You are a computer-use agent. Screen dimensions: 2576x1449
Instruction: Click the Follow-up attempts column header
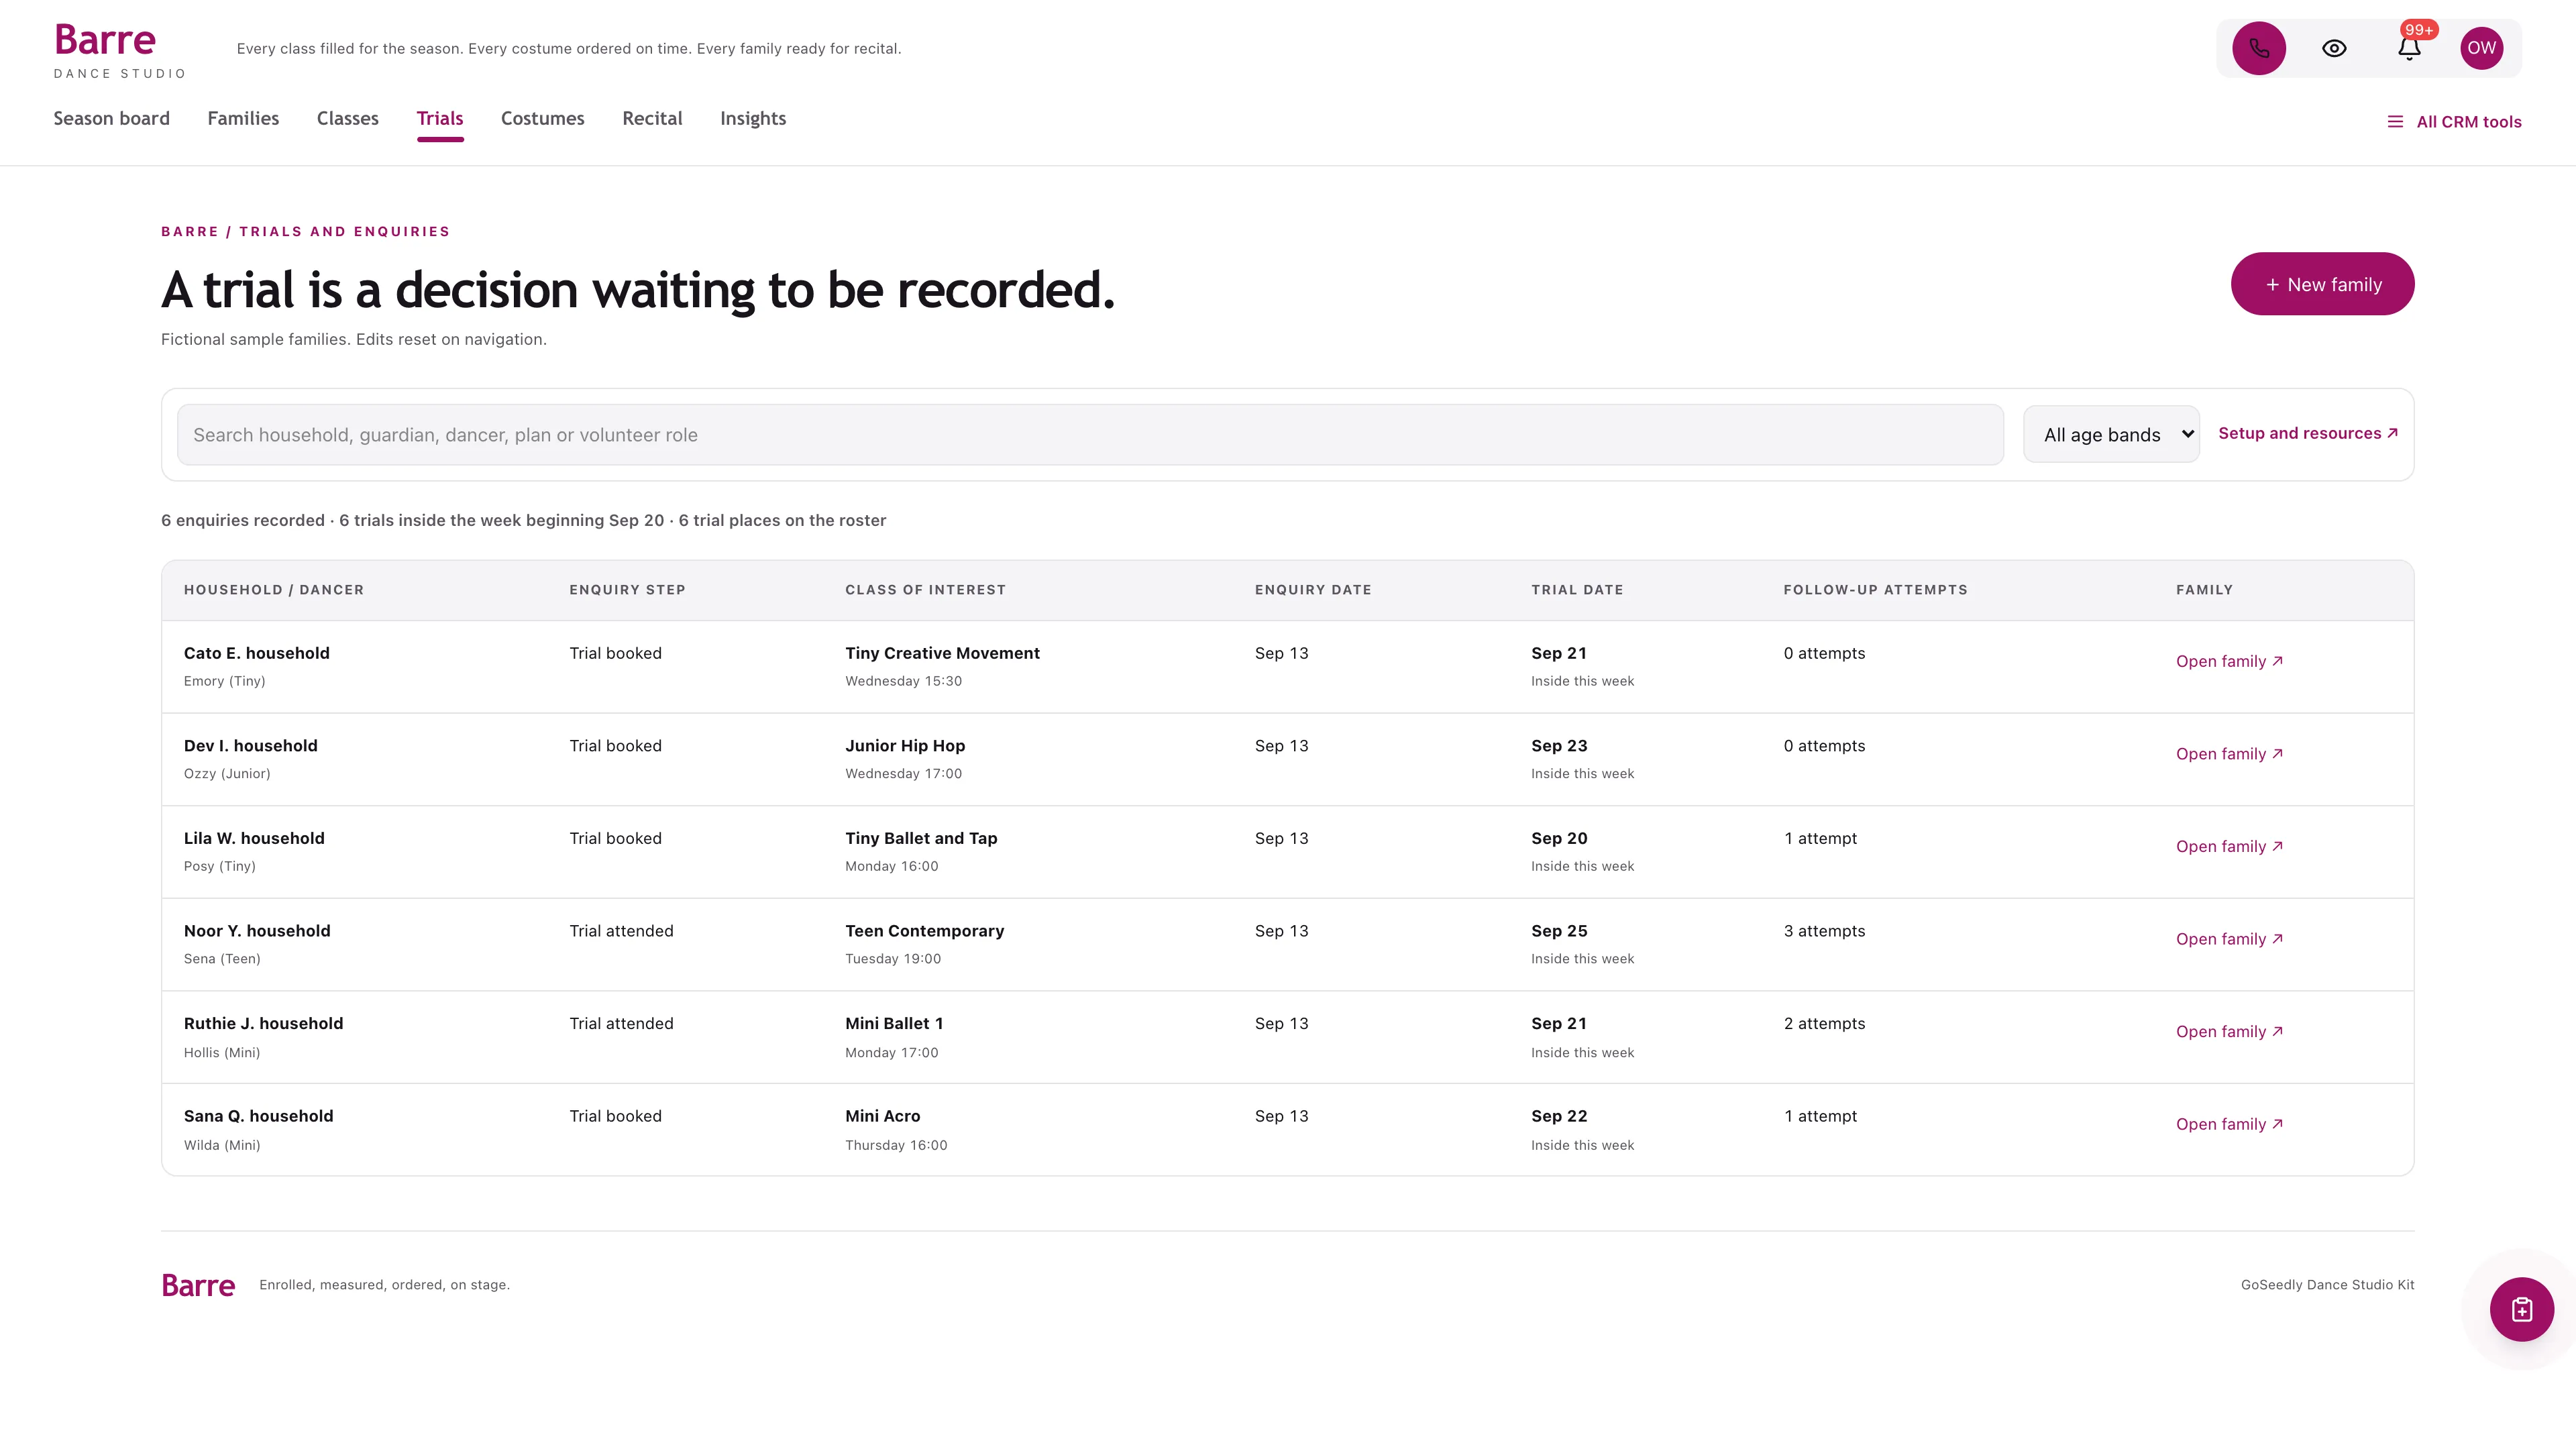point(1875,590)
